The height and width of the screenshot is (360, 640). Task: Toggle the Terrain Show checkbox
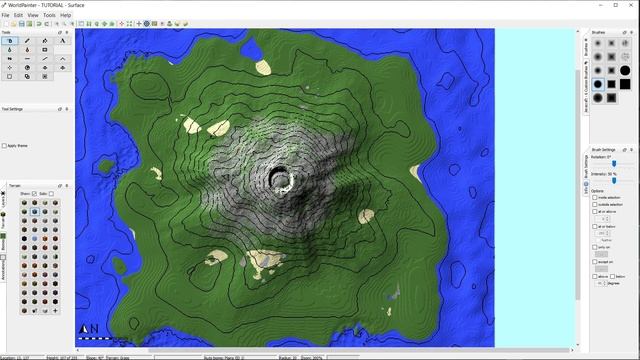(34, 193)
